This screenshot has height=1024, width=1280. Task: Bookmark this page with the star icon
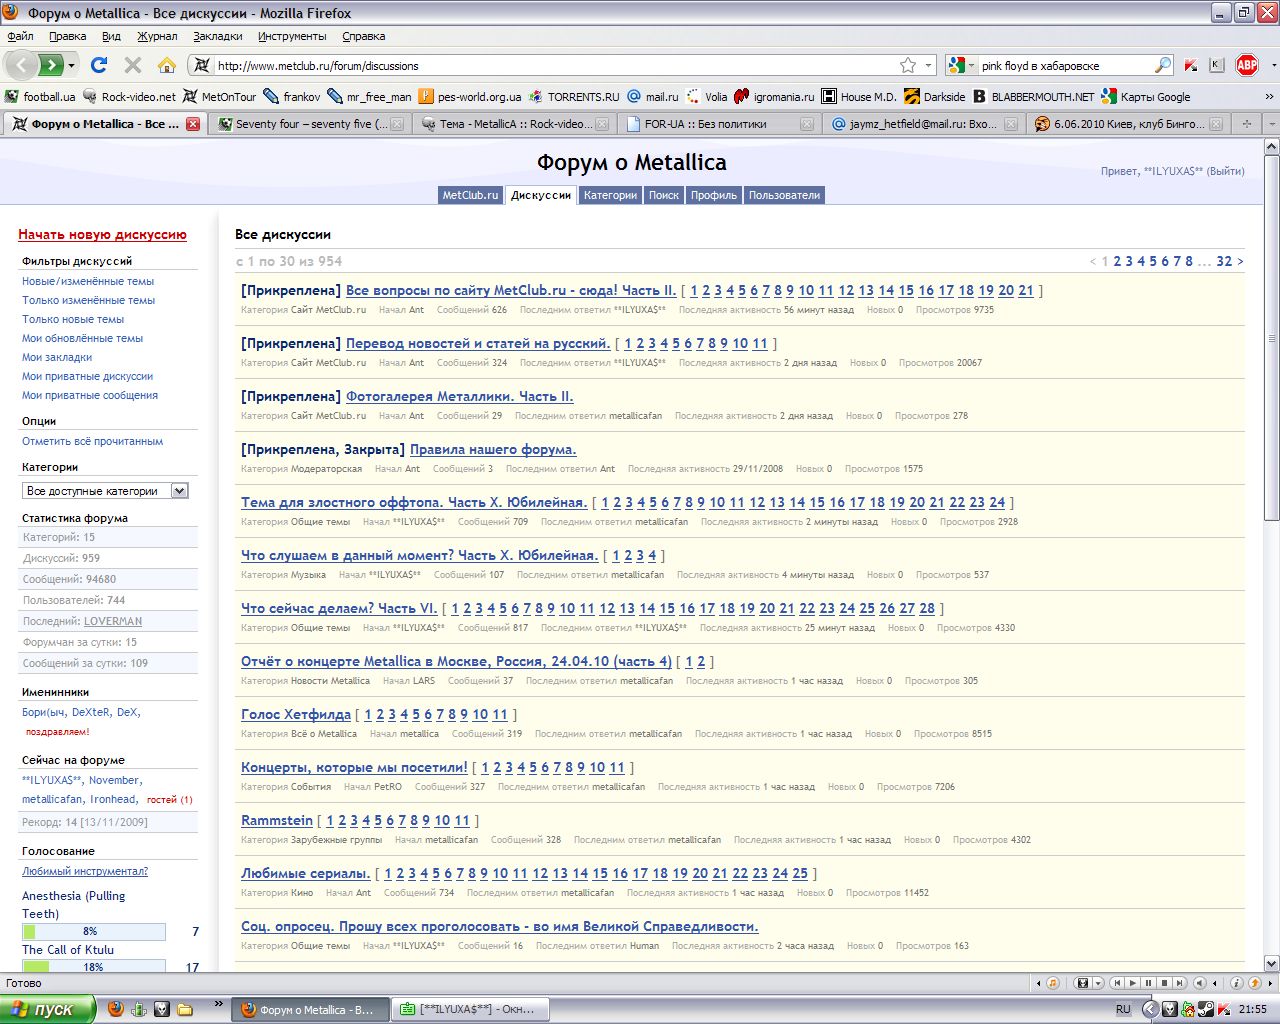(907, 65)
